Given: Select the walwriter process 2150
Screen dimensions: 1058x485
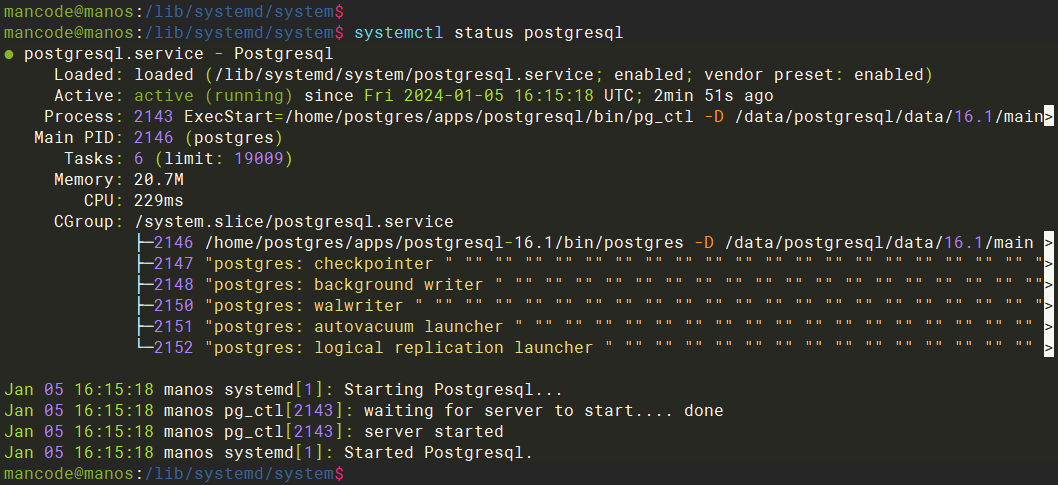Looking at the screenshot, I should point(174,306).
